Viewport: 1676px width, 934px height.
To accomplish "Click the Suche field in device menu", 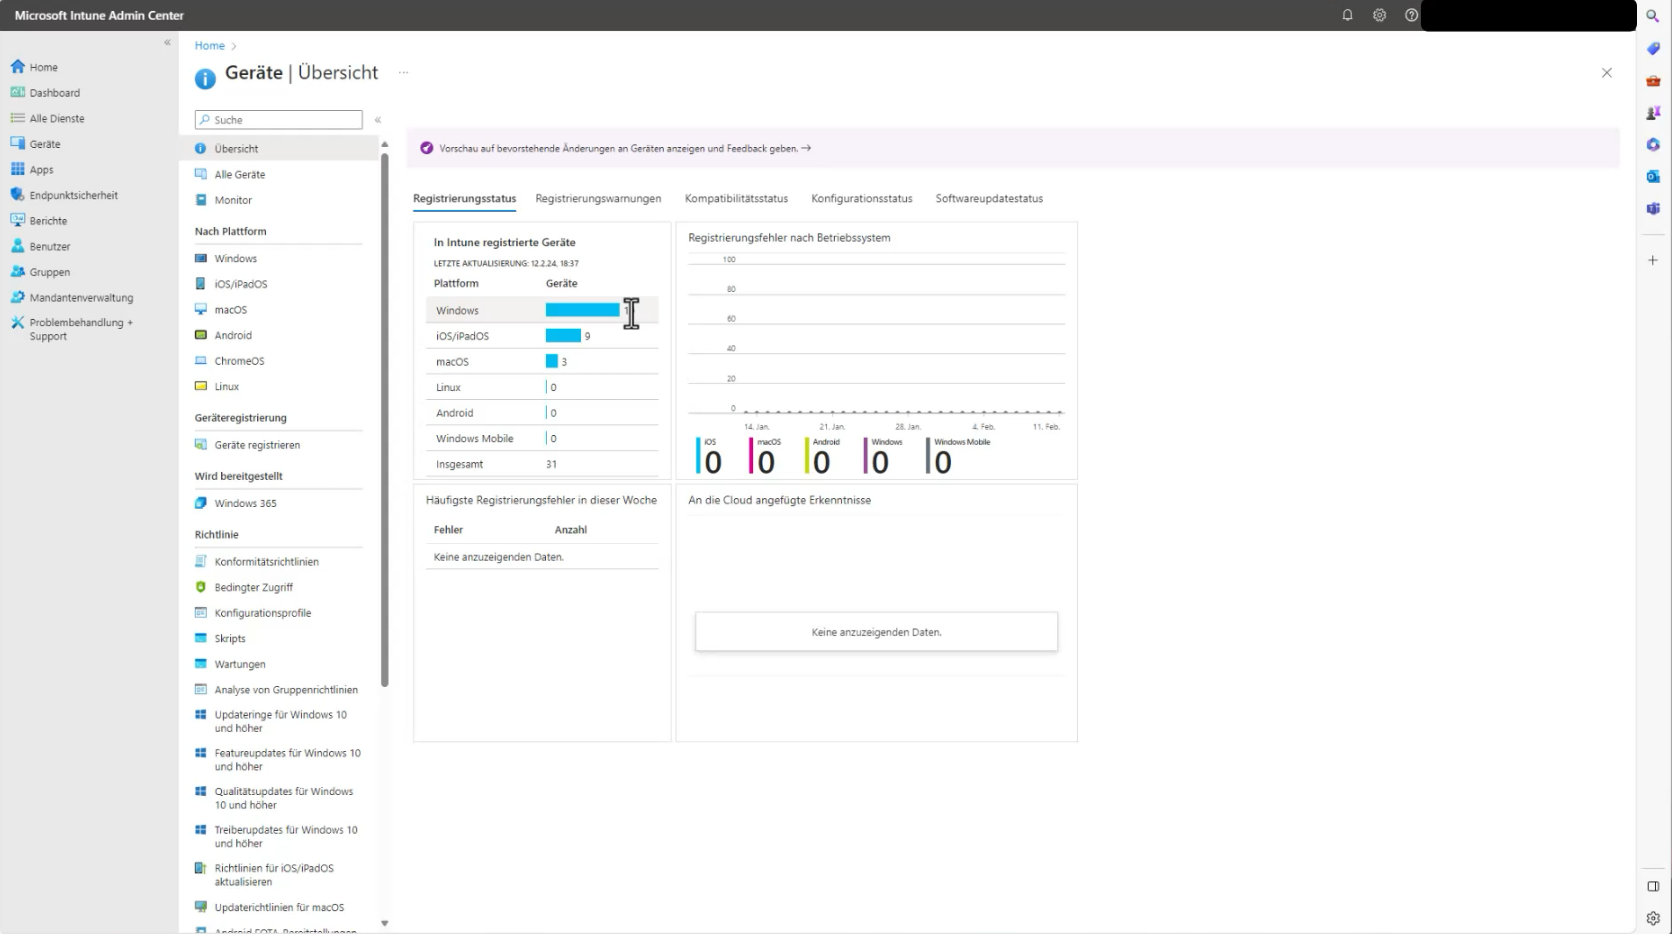I will pos(278,120).
